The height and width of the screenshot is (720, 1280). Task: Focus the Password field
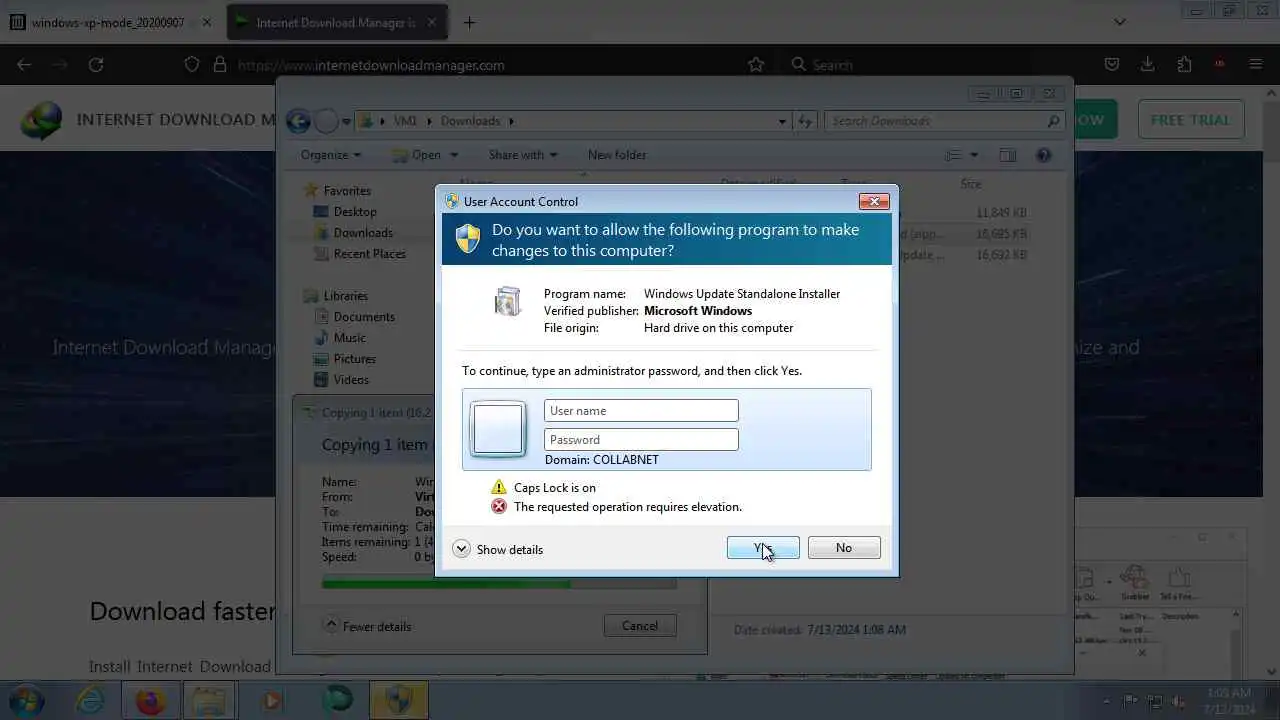tap(641, 439)
